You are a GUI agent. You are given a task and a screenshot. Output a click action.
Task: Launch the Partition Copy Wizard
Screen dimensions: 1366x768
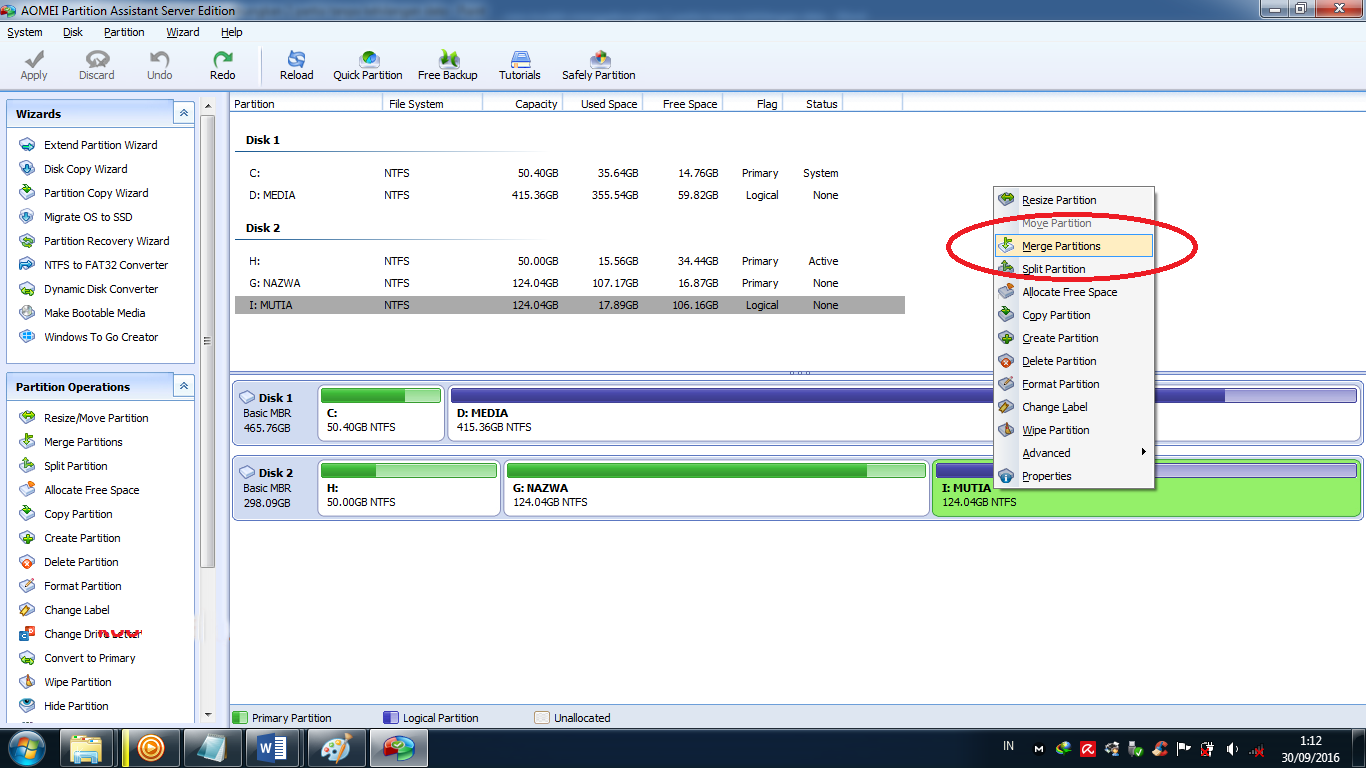[96, 193]
